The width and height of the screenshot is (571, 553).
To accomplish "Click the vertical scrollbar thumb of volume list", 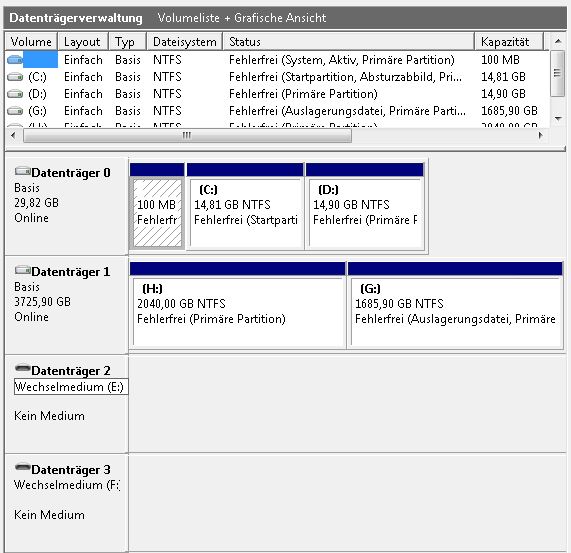I will point(557,73).
